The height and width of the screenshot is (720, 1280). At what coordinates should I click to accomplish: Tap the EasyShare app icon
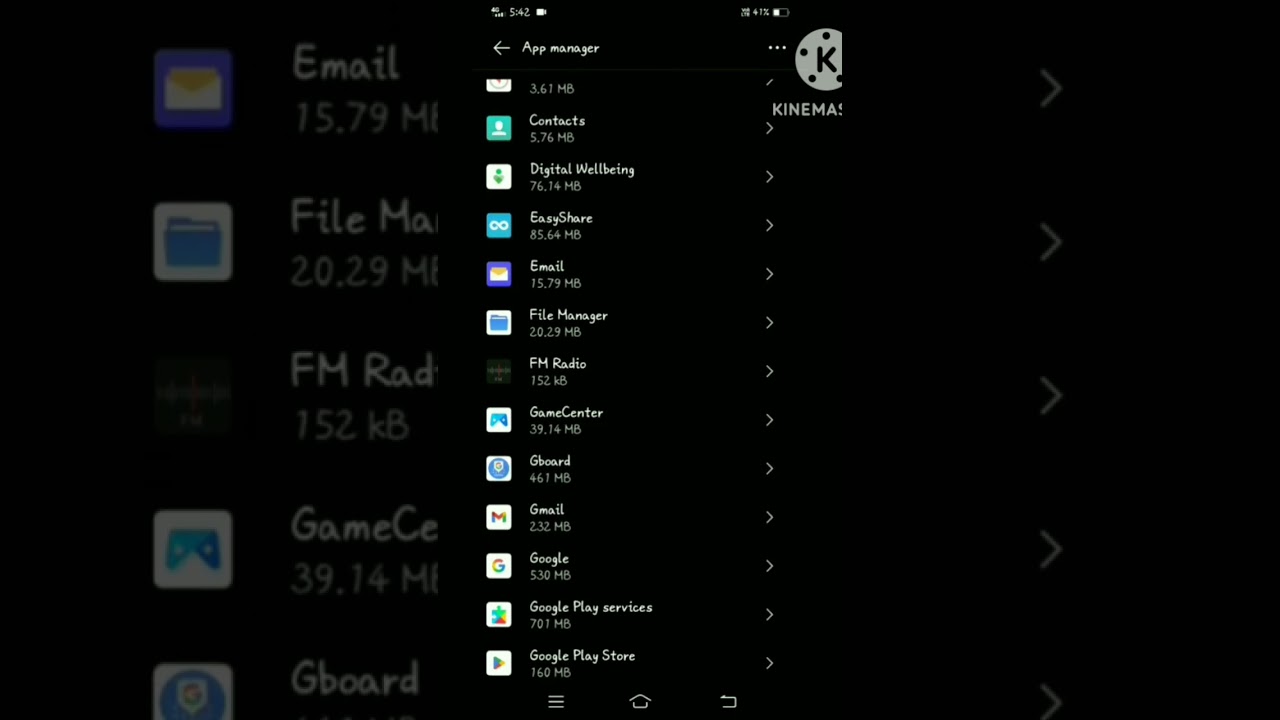(x=498, y=225)
